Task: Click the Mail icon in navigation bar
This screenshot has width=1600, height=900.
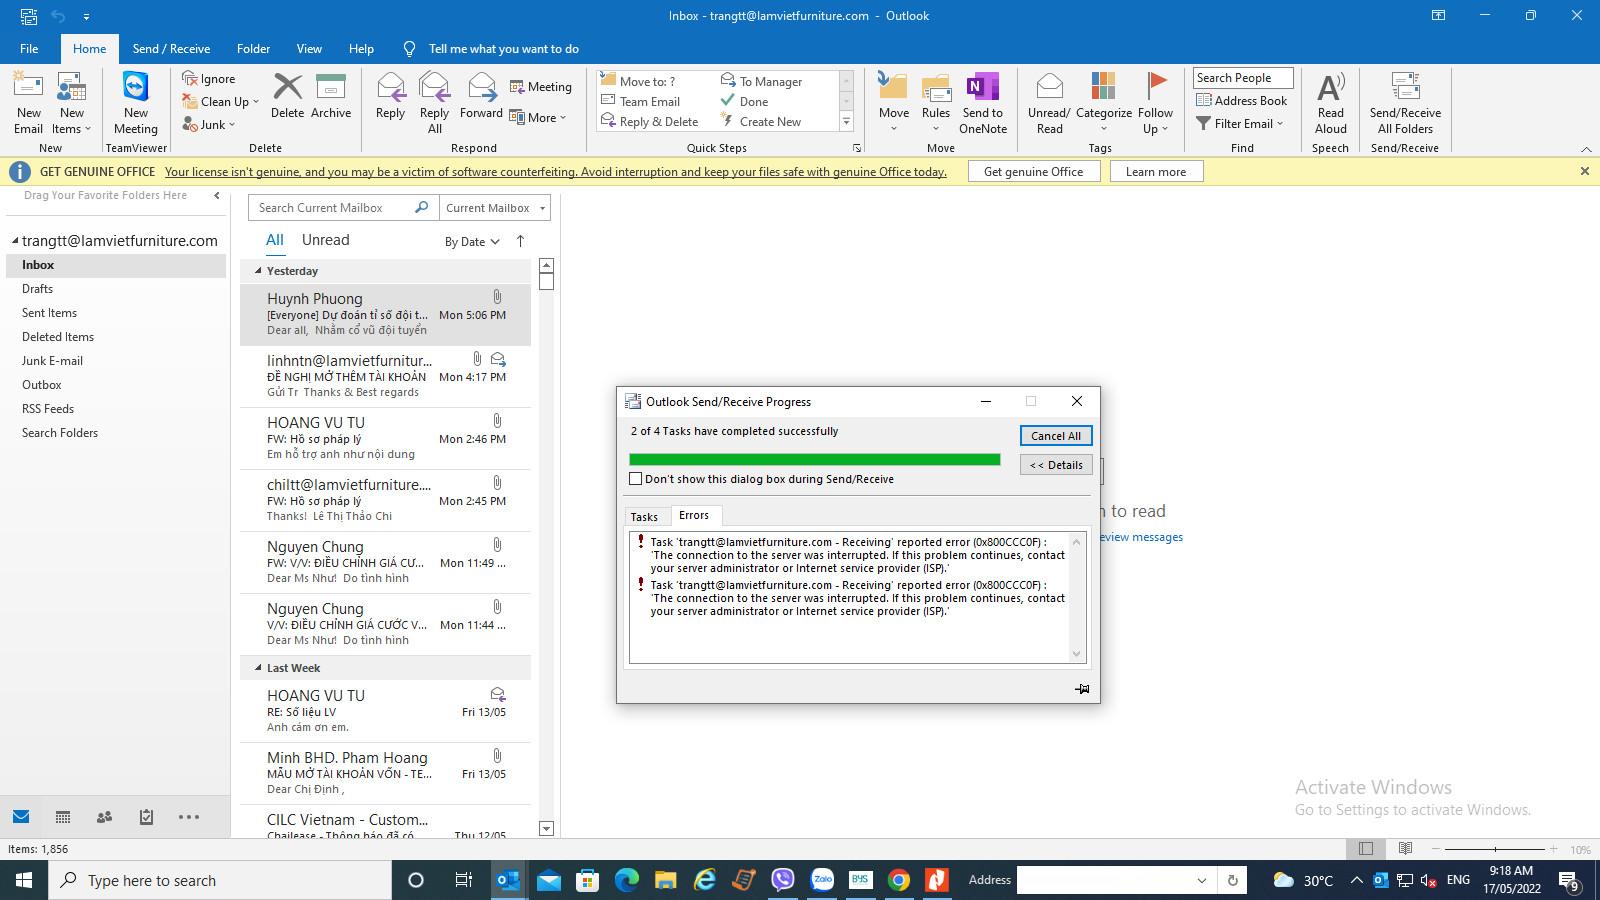Action: [20, 817]
